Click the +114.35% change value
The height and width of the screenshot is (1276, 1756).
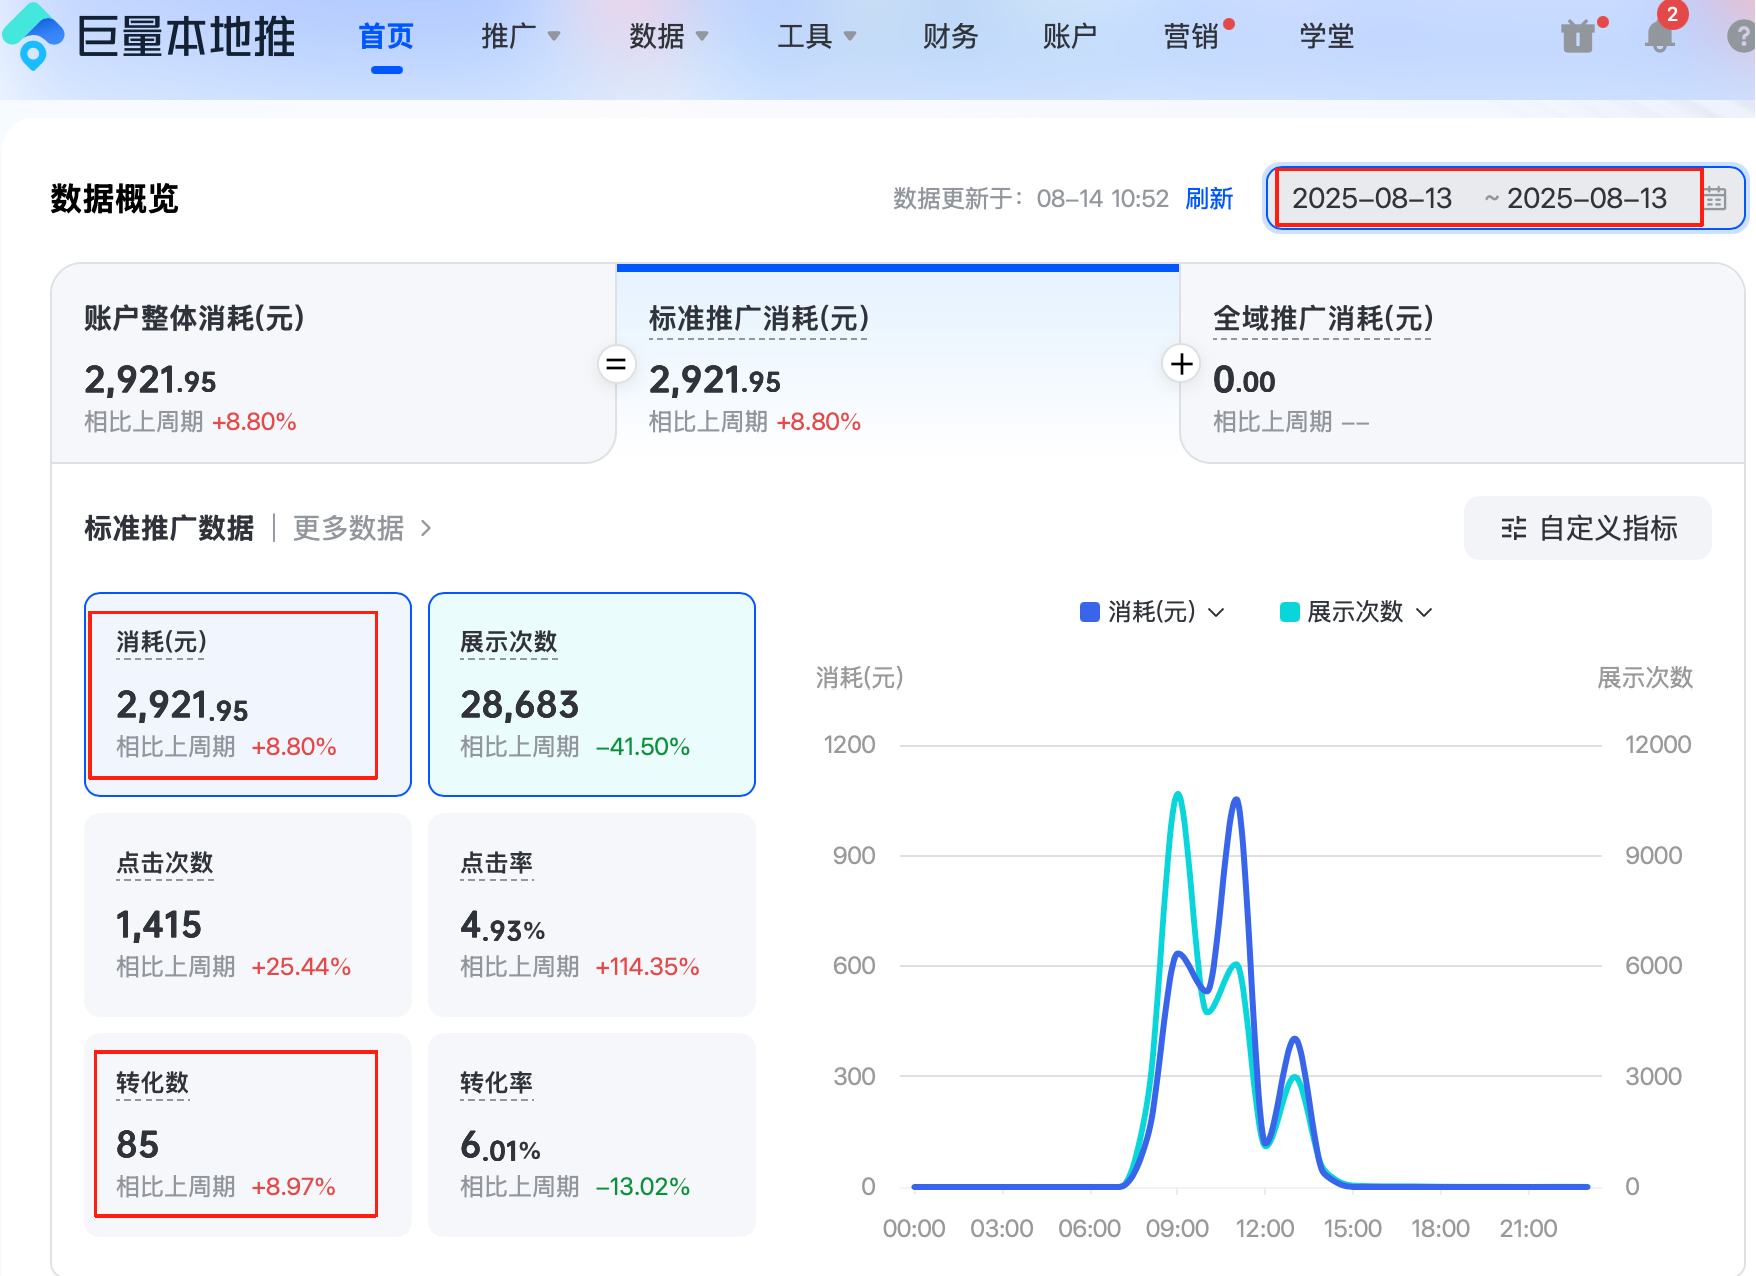(647, 967)
